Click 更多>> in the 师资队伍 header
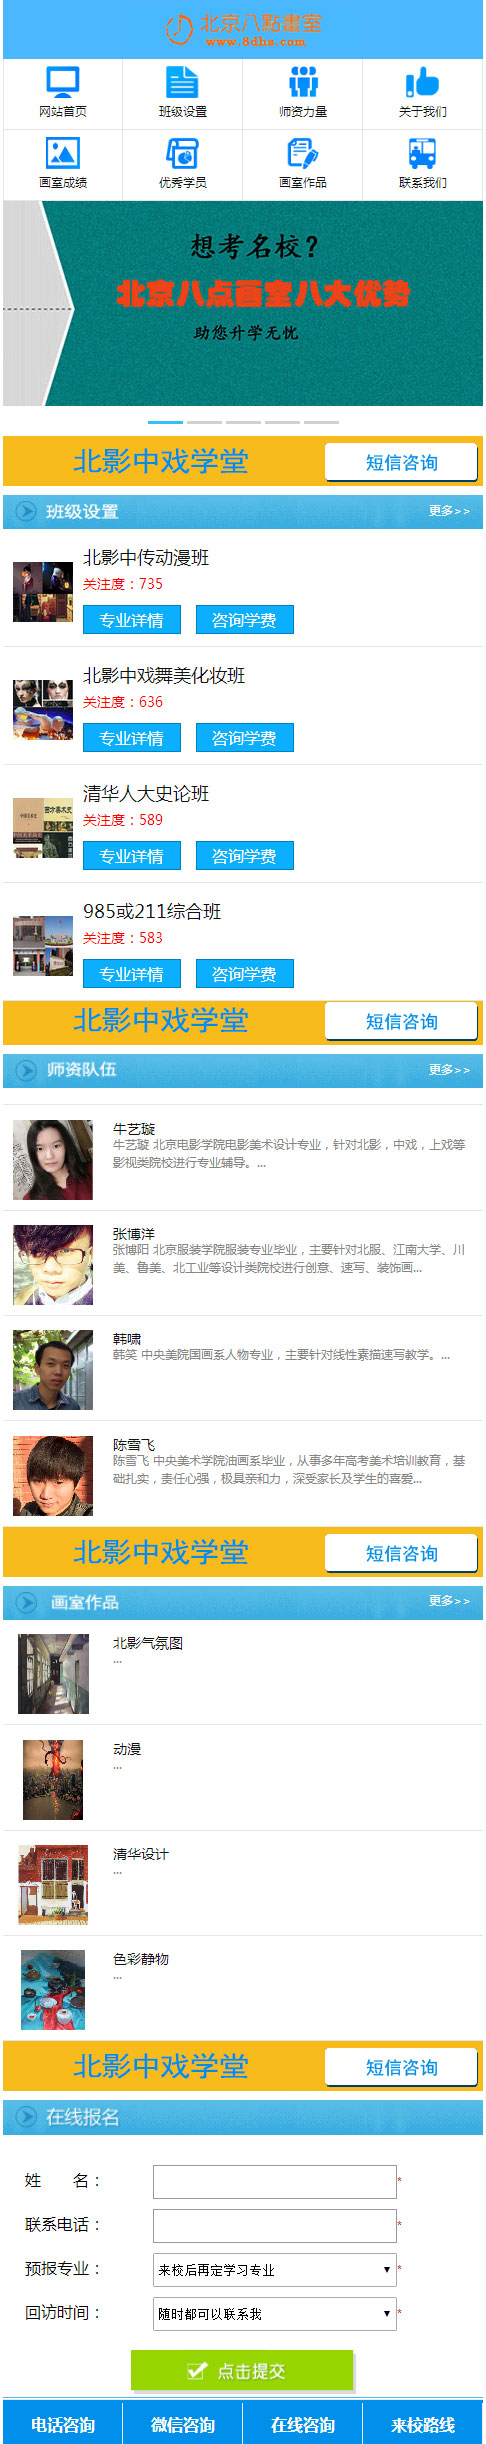Viewport: 486px width, 2444px height. click(450, 1070)
